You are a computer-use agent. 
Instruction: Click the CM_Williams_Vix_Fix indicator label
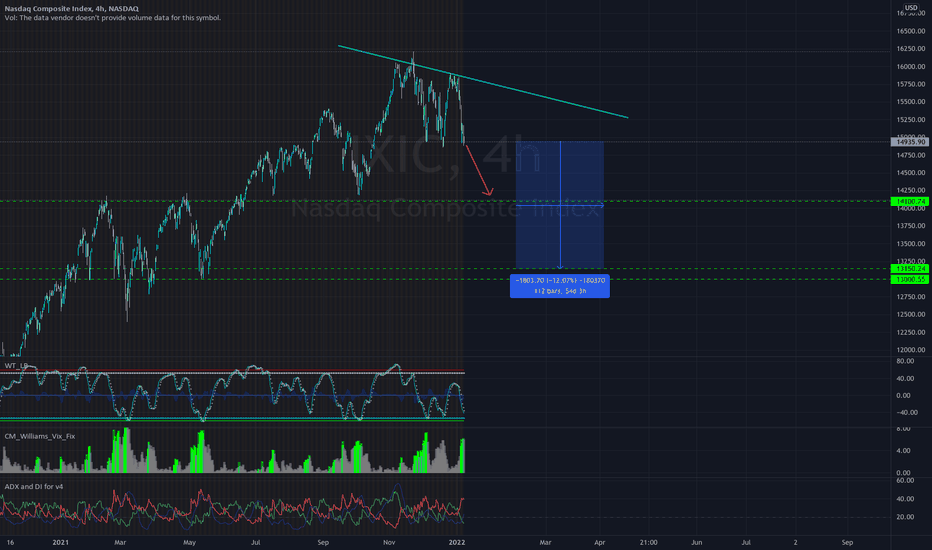[x=40, y=436]
